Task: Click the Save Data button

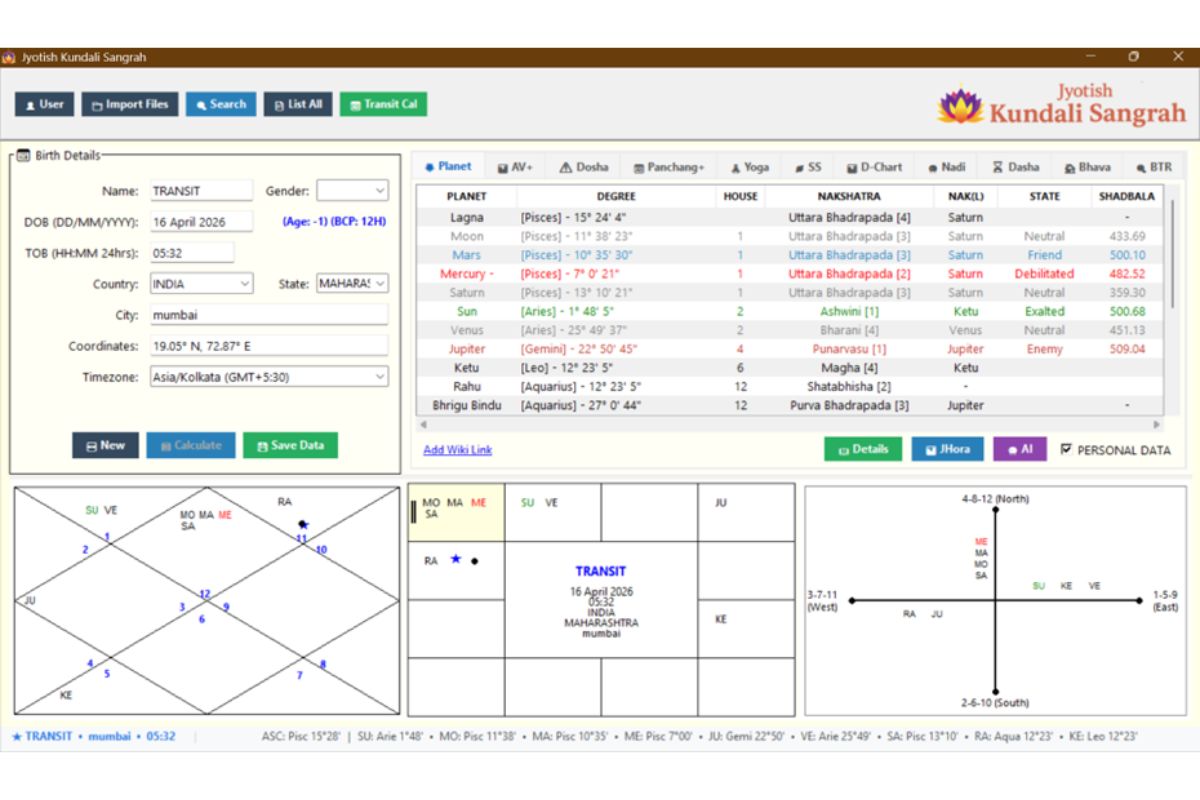Action: [290, 446]
